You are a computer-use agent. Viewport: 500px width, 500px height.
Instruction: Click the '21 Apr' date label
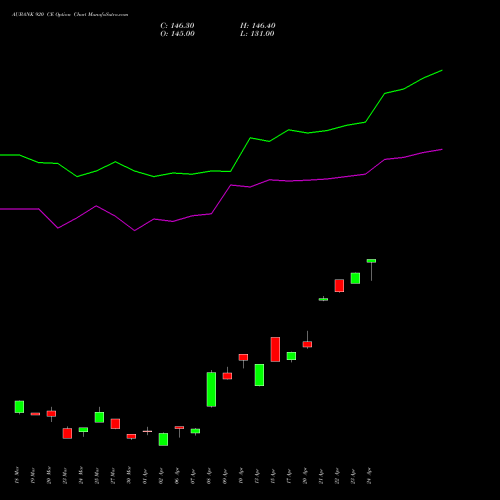321,475
